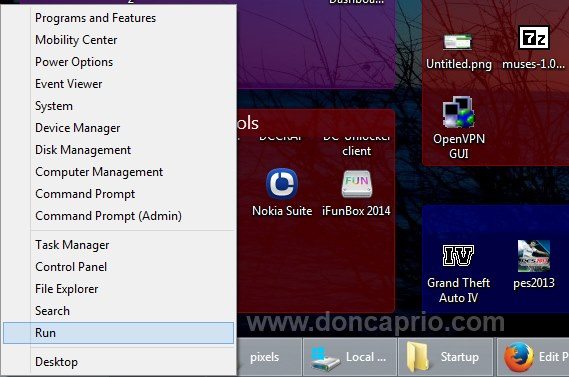Launch the Grand Theft Auto IV icon
Image resolution: width=569 pixels, height=377 pixels.
pyautogui.click(x=458, y=274)
